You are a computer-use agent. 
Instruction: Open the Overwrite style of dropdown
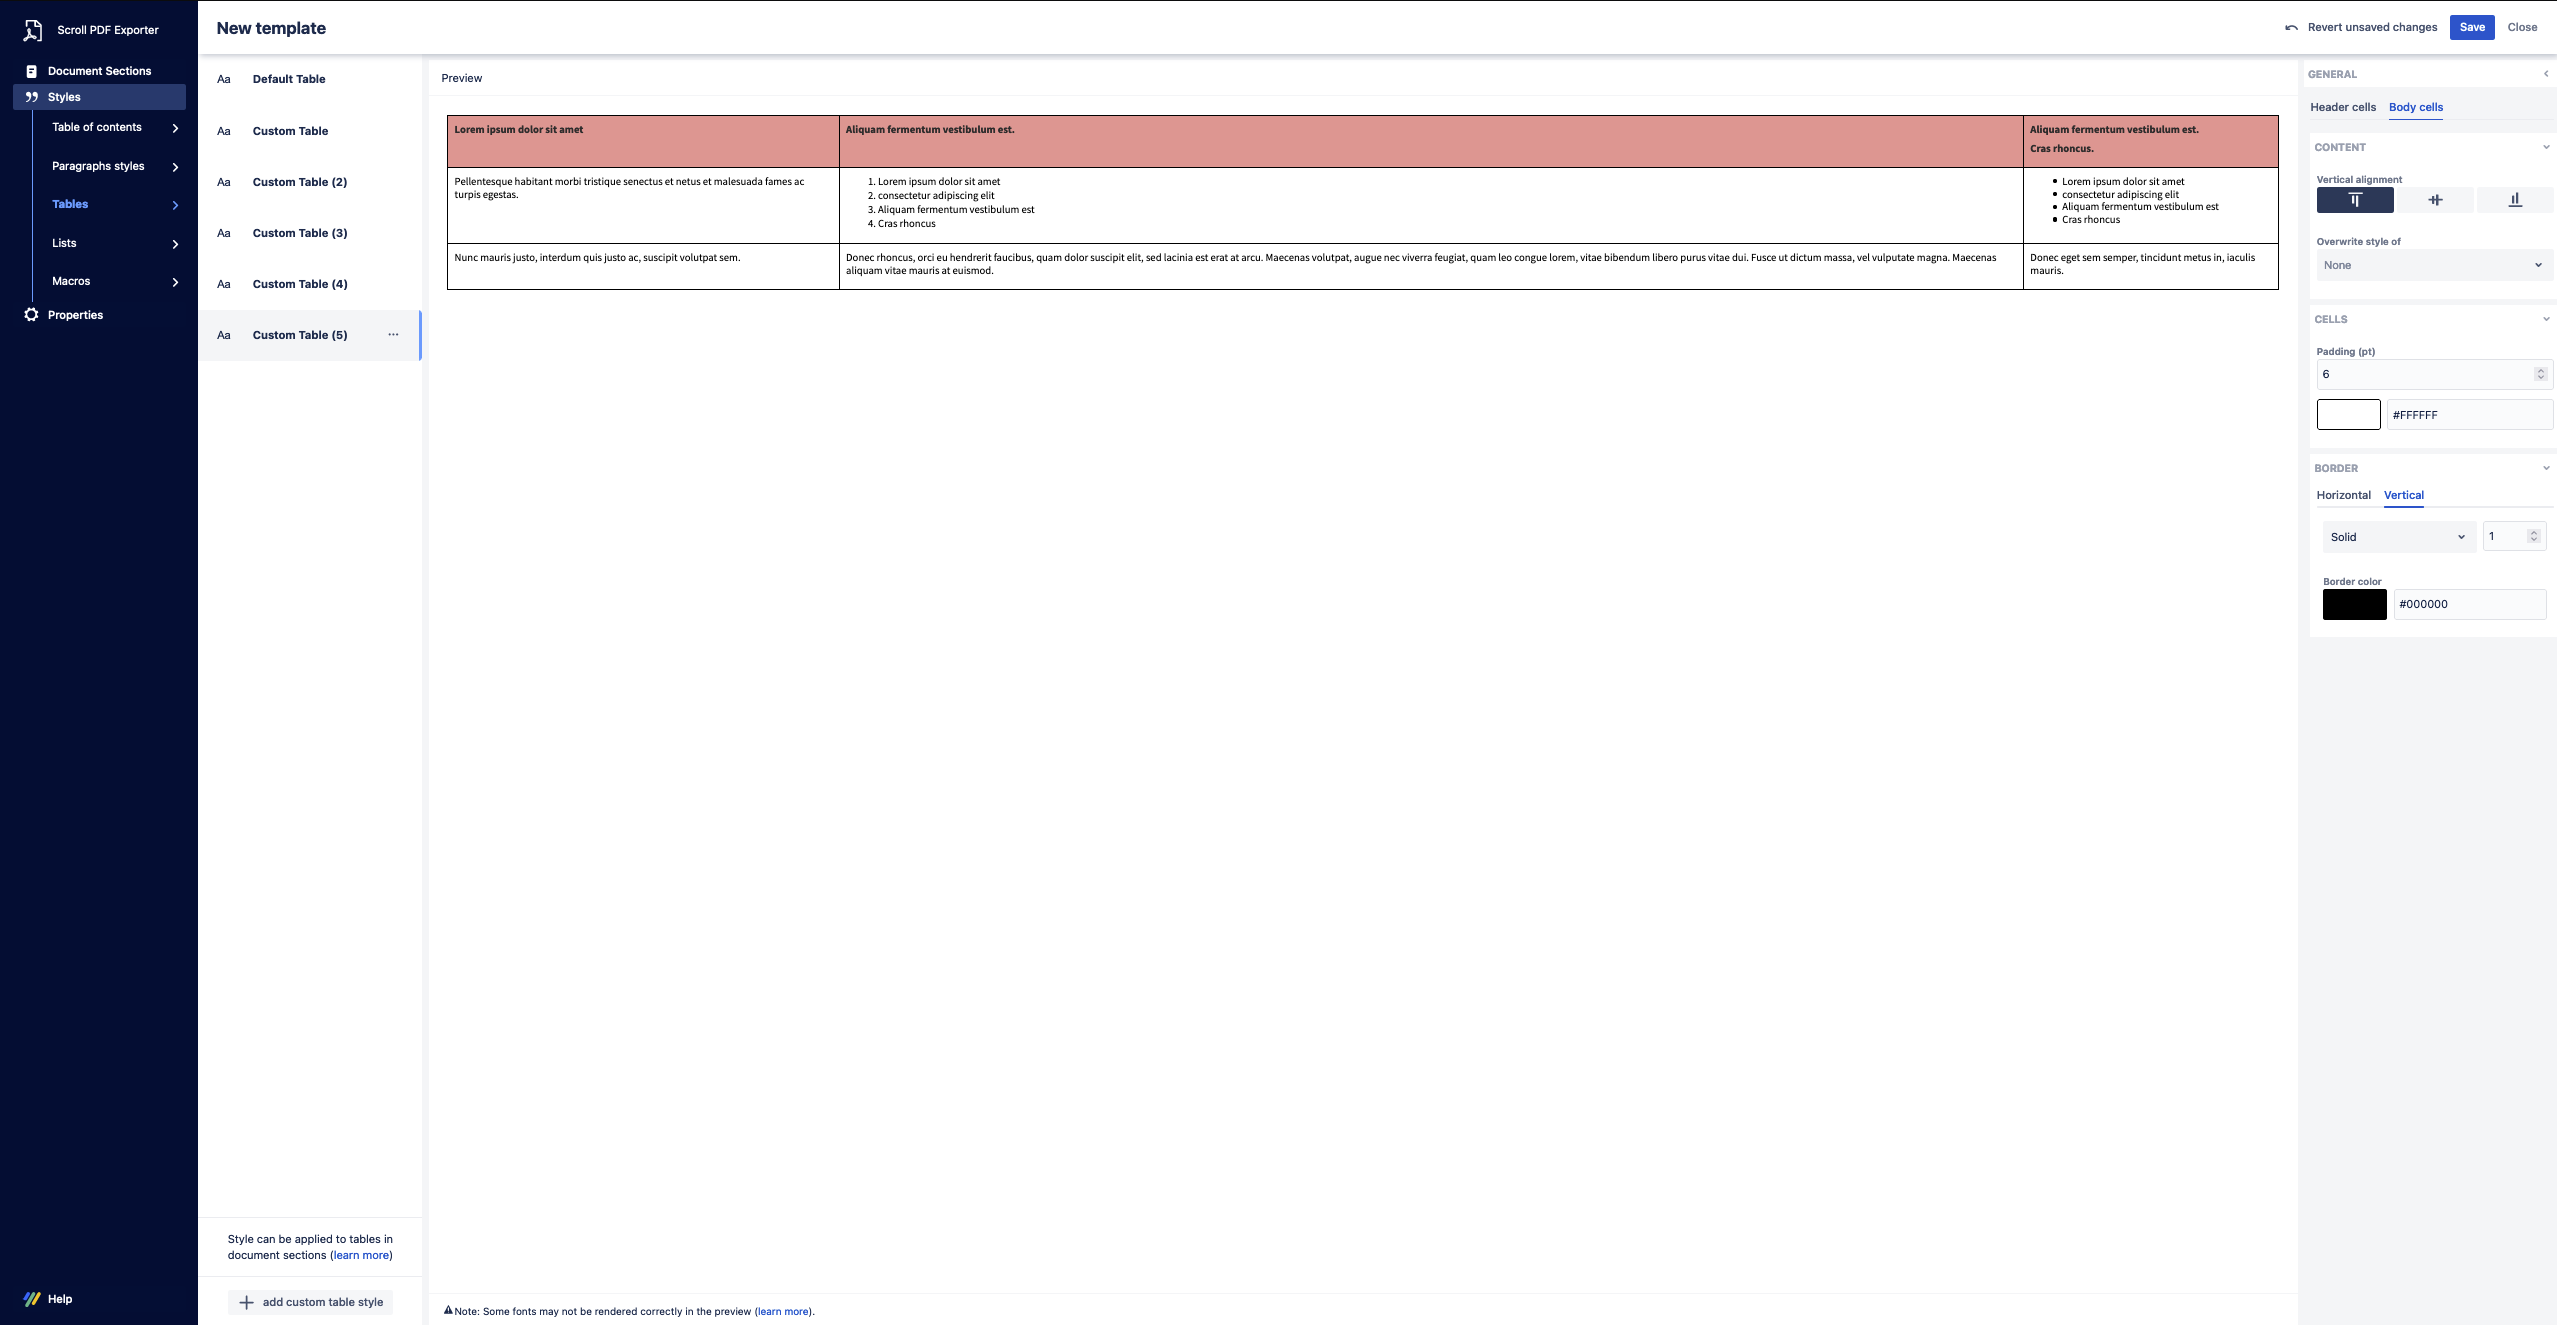[2432, 265]
